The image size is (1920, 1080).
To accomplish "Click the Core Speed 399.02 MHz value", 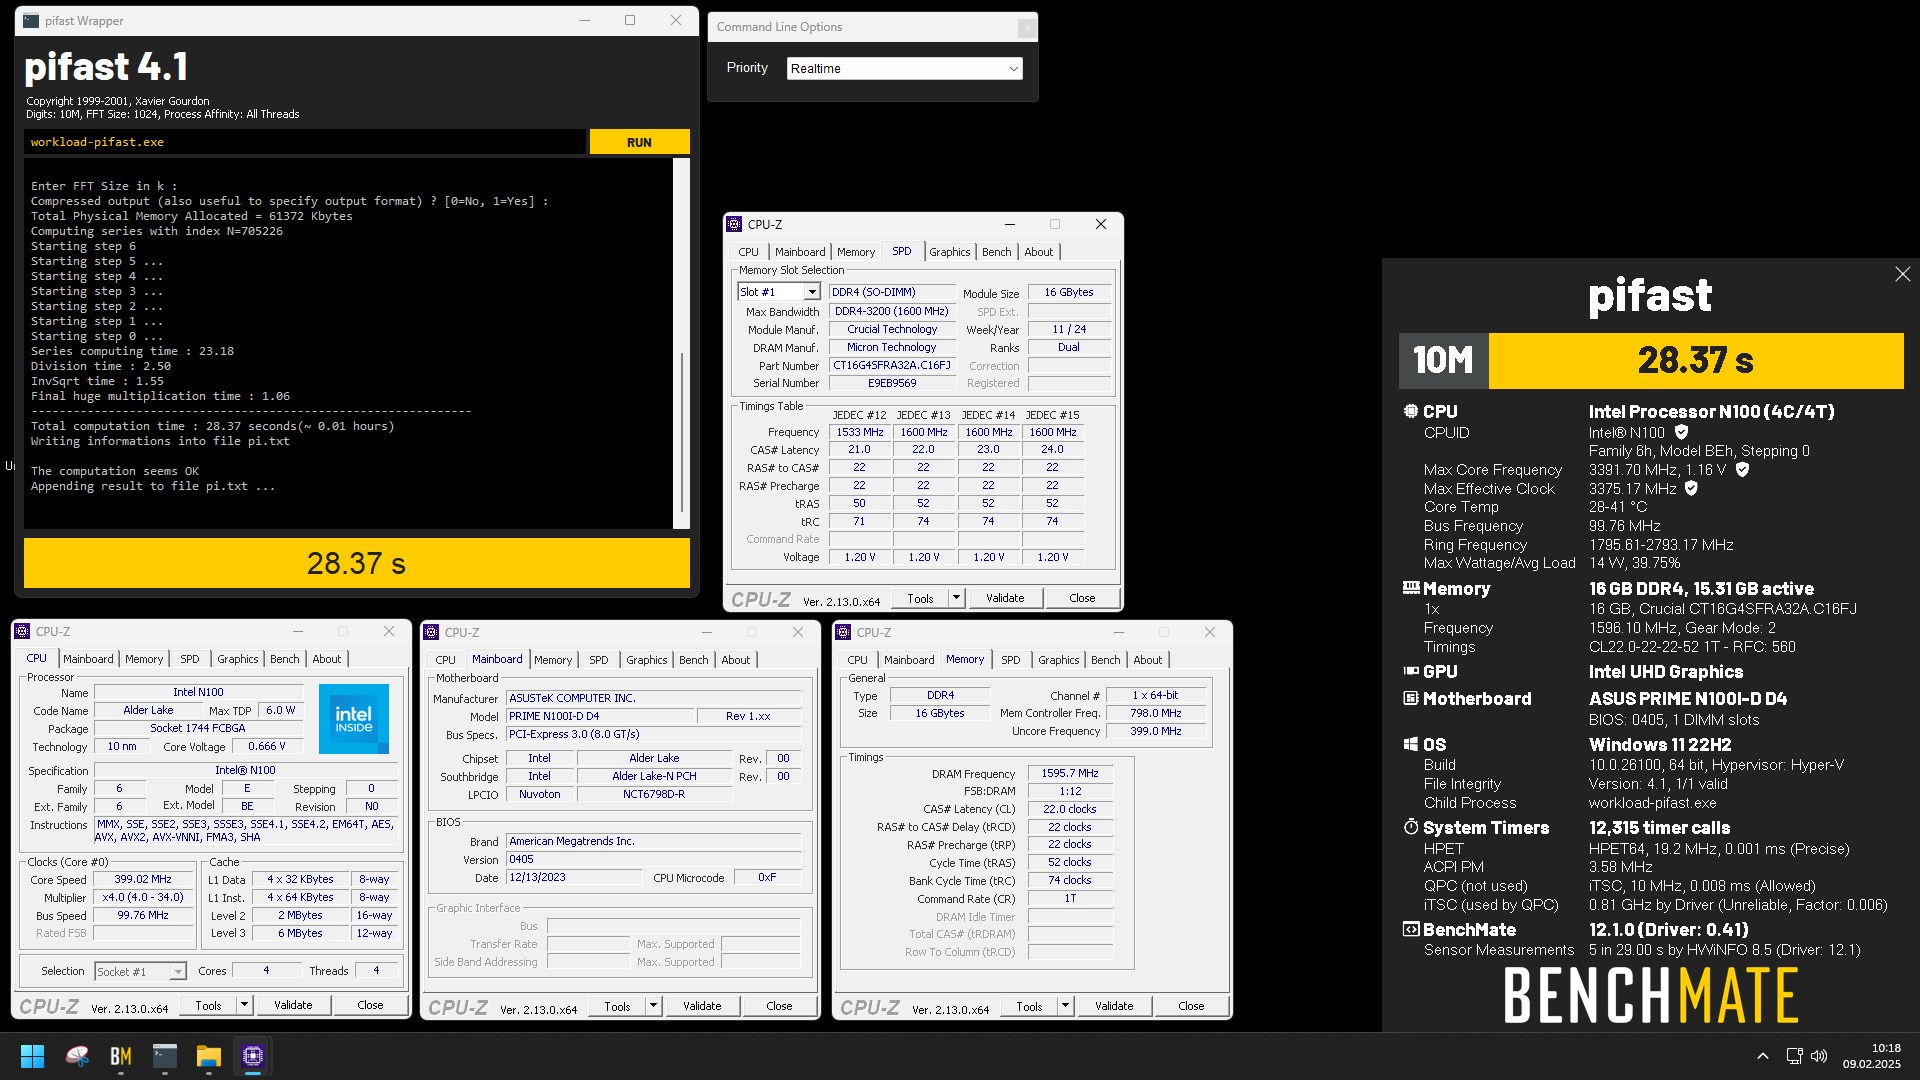I will click(x=143, y=879).
